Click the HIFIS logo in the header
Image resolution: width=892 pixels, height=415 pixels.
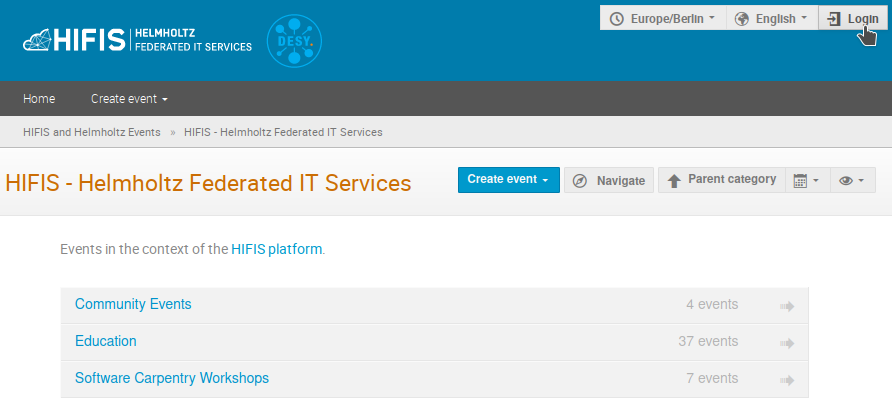(137, 41)
